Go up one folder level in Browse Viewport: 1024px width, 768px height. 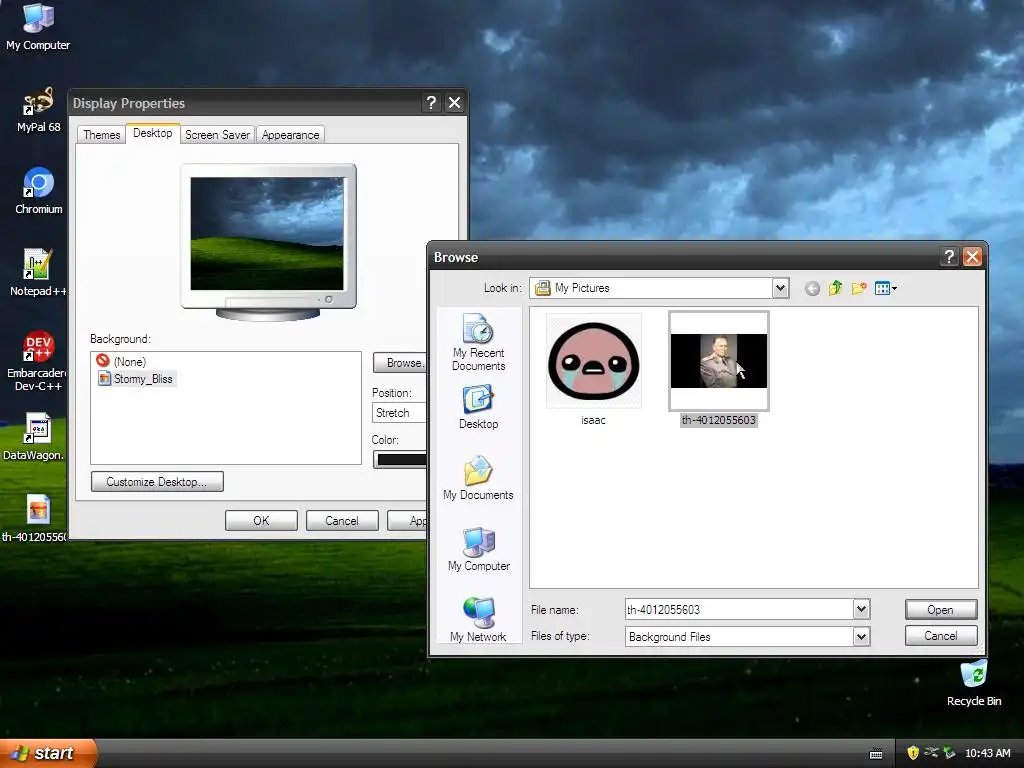click(835, 288)
